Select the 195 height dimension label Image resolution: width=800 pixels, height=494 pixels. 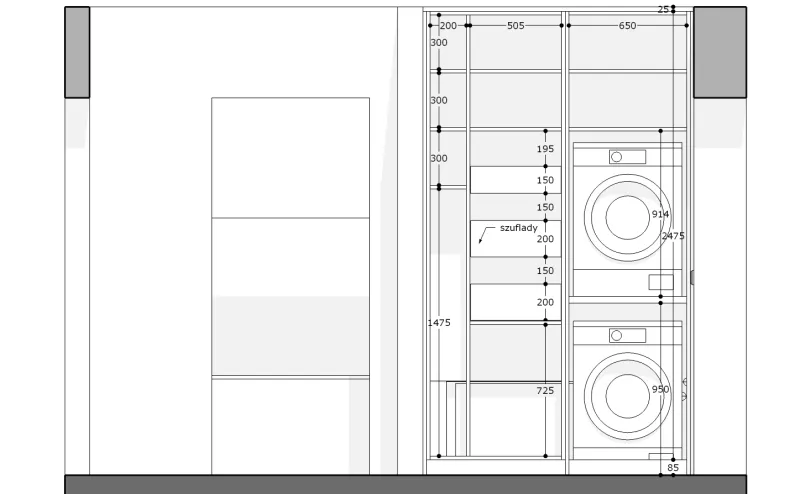(x=545, y=149)
